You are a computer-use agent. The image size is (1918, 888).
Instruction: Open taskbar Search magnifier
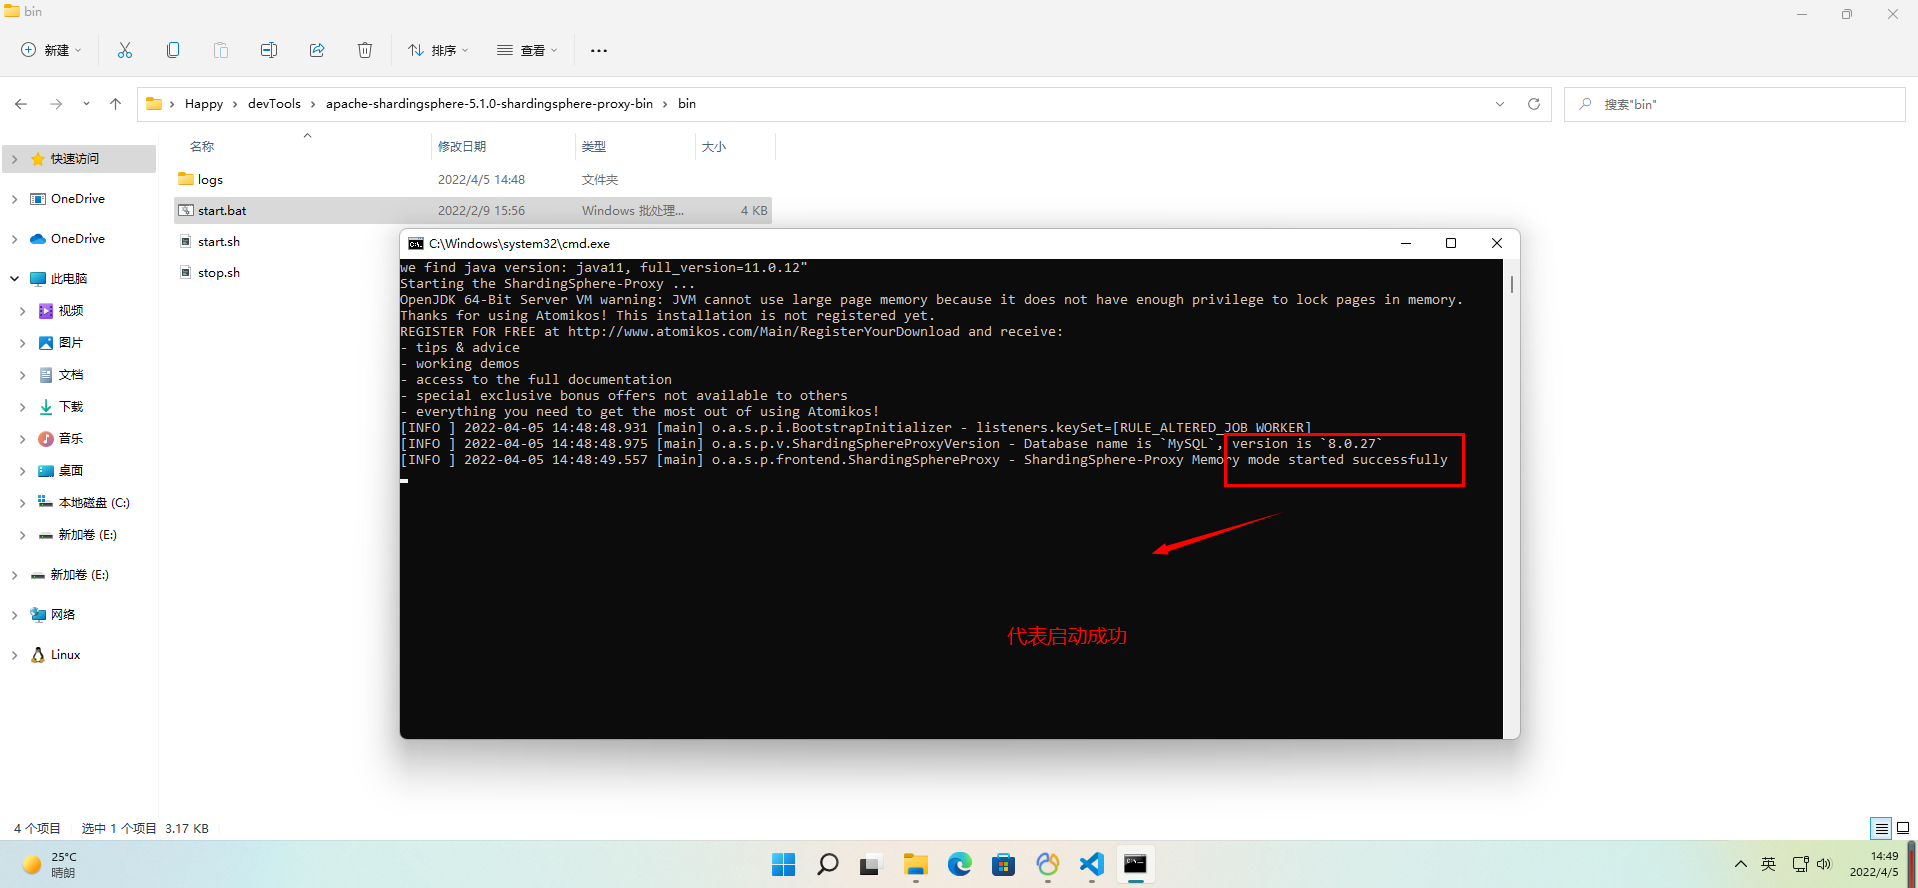coord(828,865)
